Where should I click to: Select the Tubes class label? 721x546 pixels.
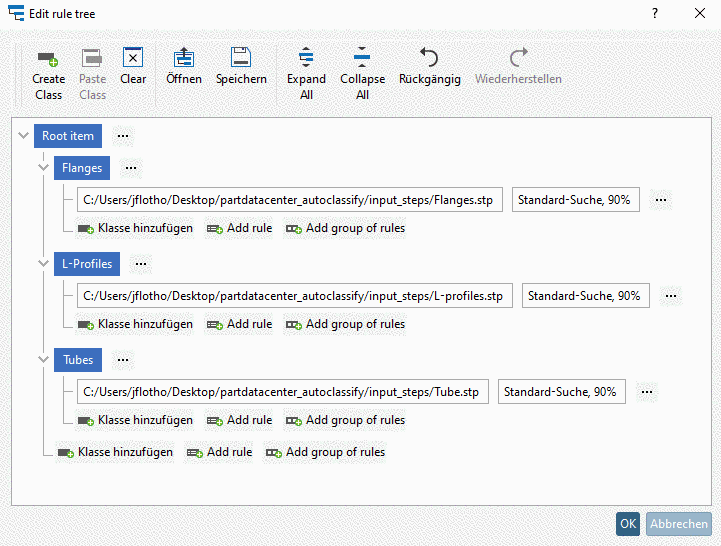78,360
